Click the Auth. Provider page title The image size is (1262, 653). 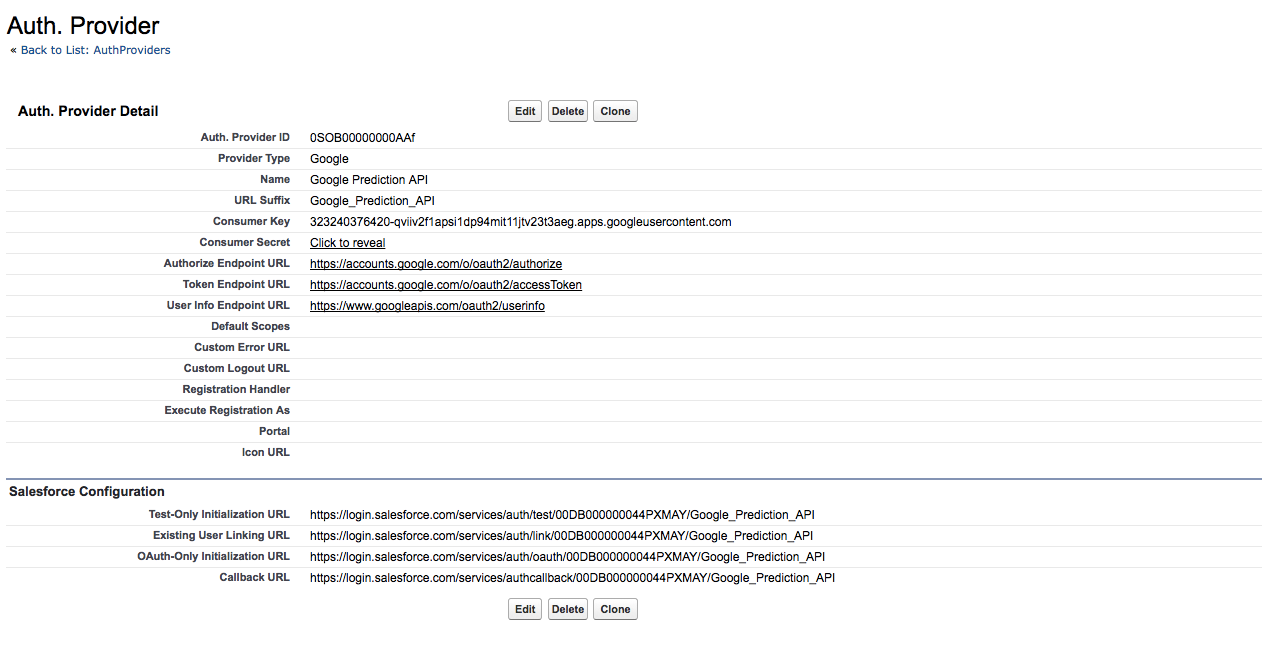click(x=83, y=26)
